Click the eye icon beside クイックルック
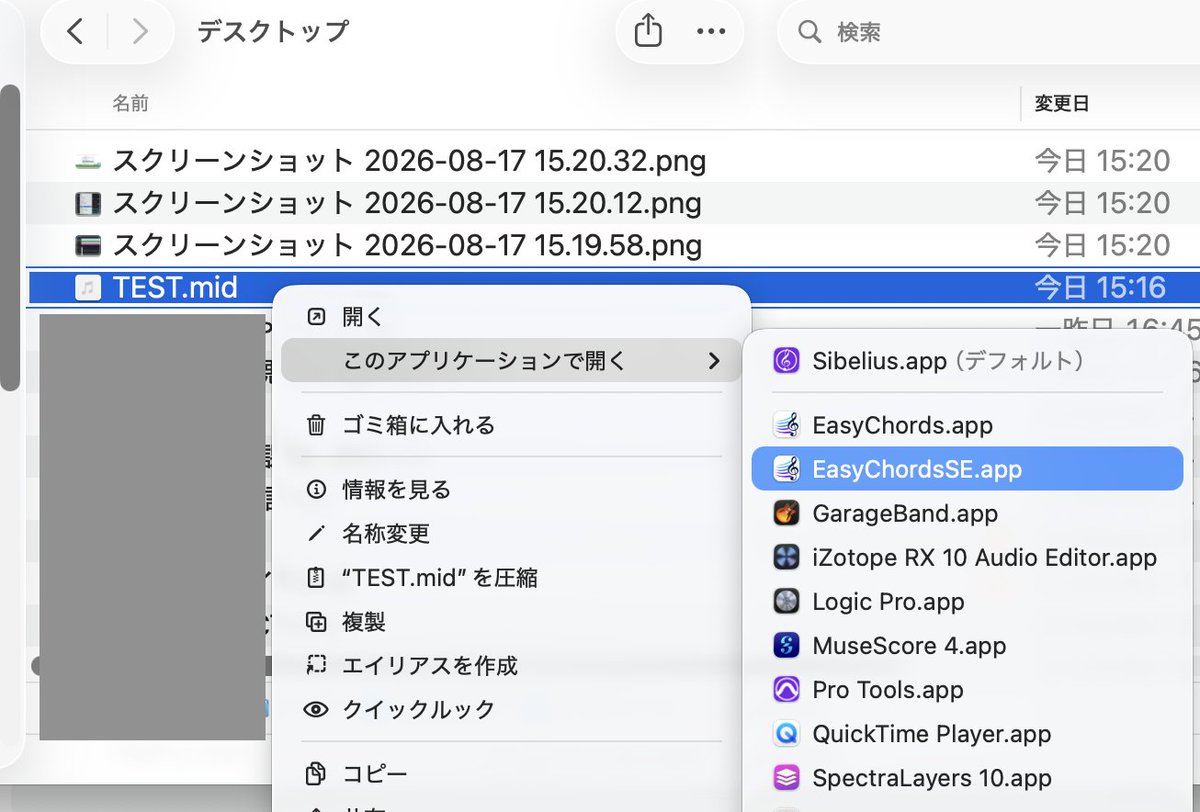This screenshot has height=812, width=1200. (316, 709)
